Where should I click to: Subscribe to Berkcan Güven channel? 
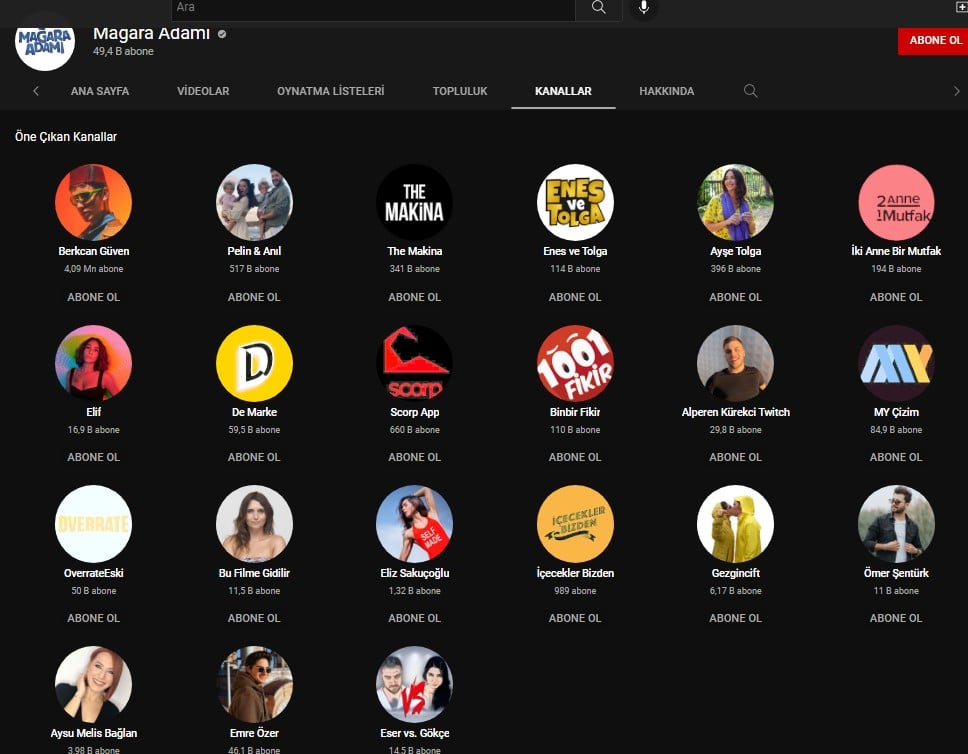93,297
